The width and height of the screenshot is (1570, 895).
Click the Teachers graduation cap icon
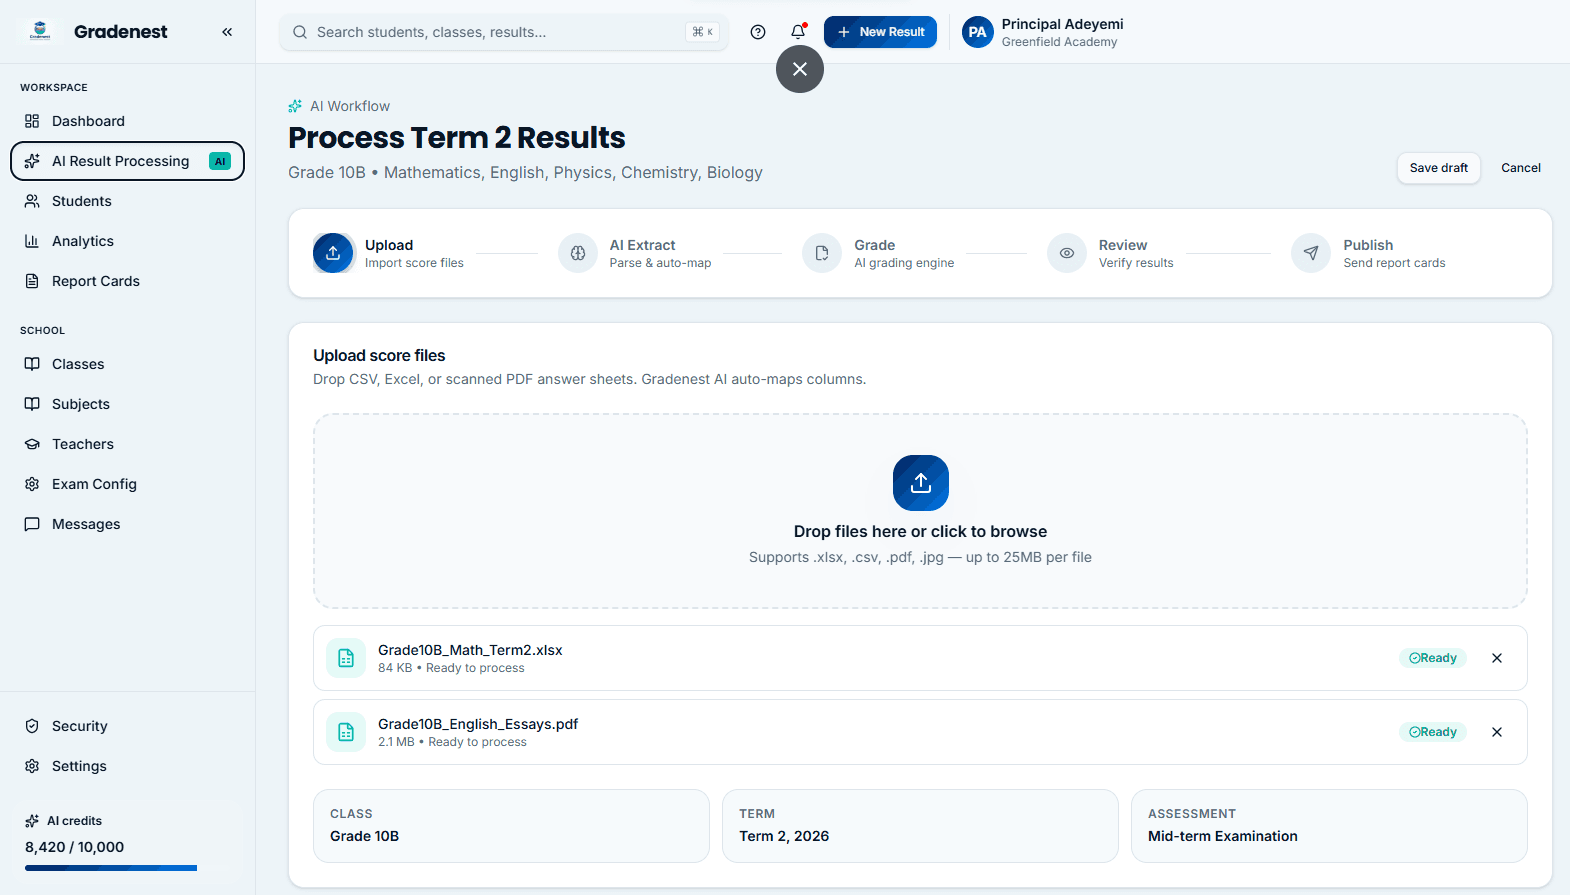click(x=32, y=444)
